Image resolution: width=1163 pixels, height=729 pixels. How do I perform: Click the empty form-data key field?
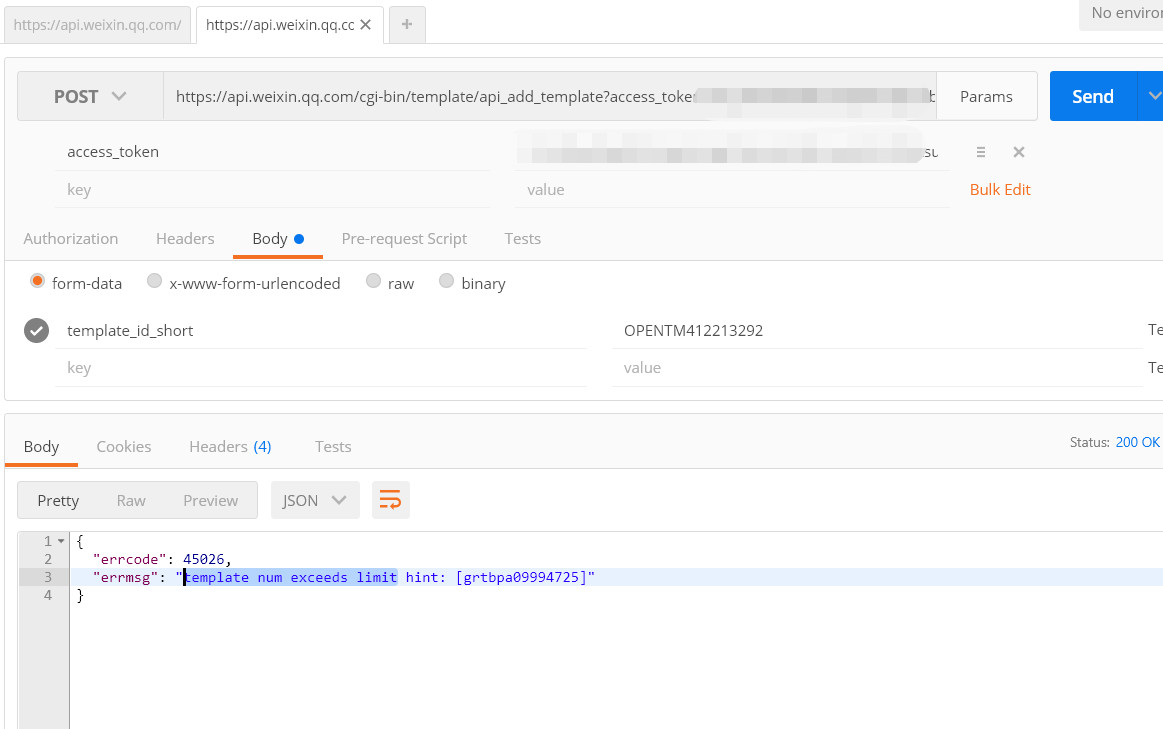pyautogui.click(x=320, y=368)
